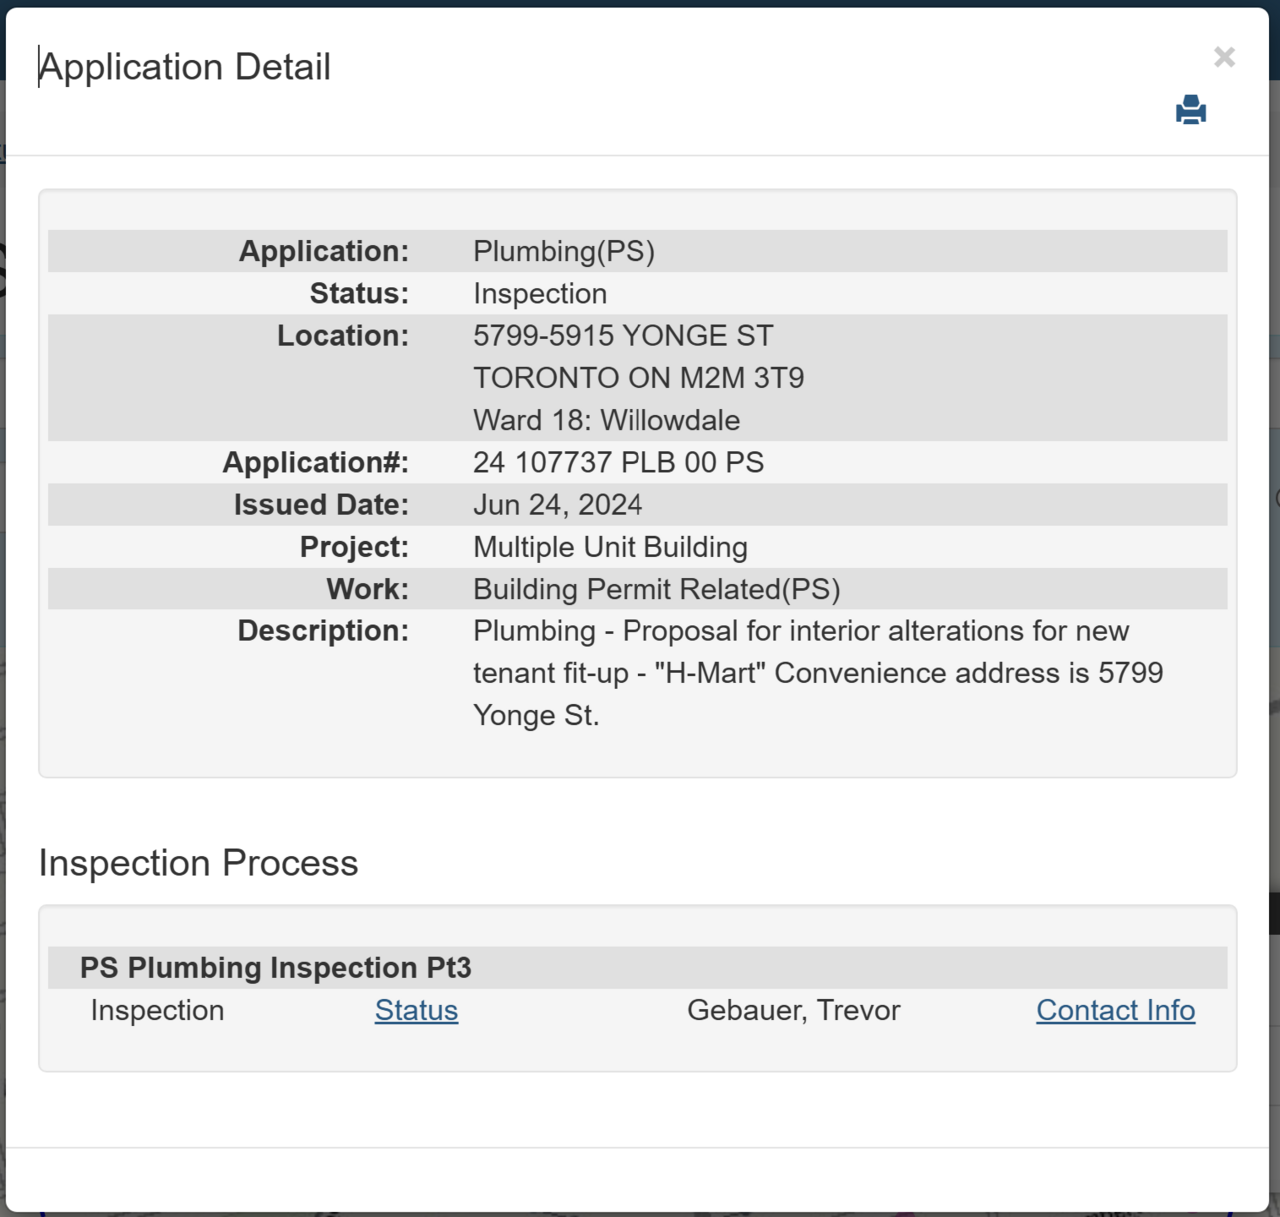Click the Multiple Unit Building project value

610,547
